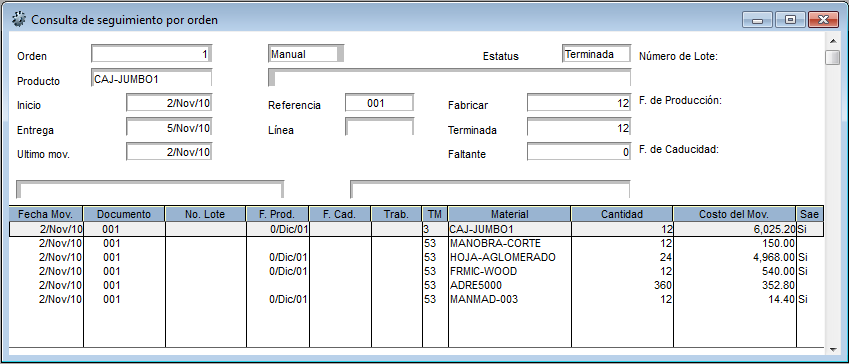Select the ADRE5000 material row
The width and height of the screenshot is (849, 364).
[416, 285]
